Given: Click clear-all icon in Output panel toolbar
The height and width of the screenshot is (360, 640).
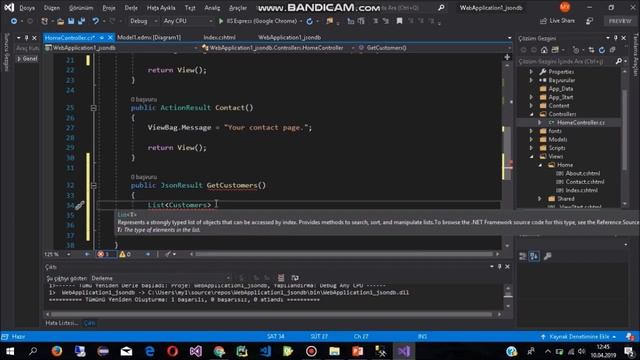Looking at the screenshot, I should click(x=281, y=278).
